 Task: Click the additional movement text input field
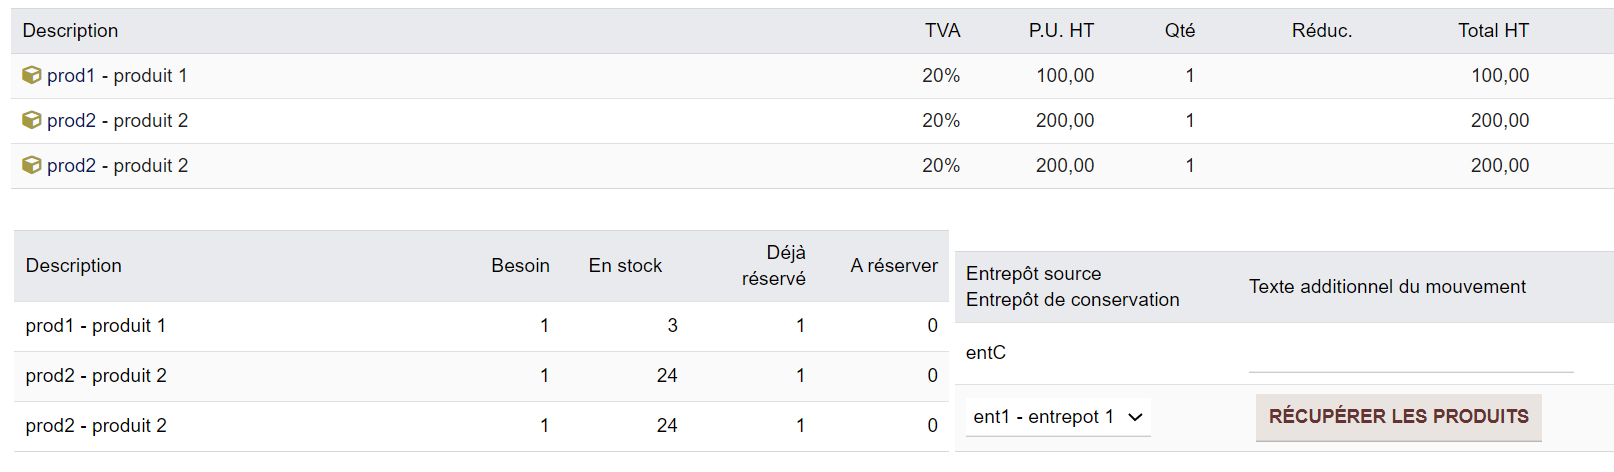[x=1410, y=355]
